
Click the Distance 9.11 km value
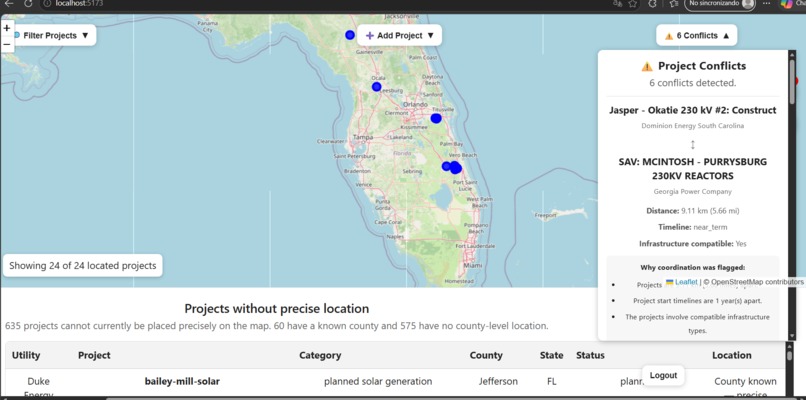tap(710, 211)
